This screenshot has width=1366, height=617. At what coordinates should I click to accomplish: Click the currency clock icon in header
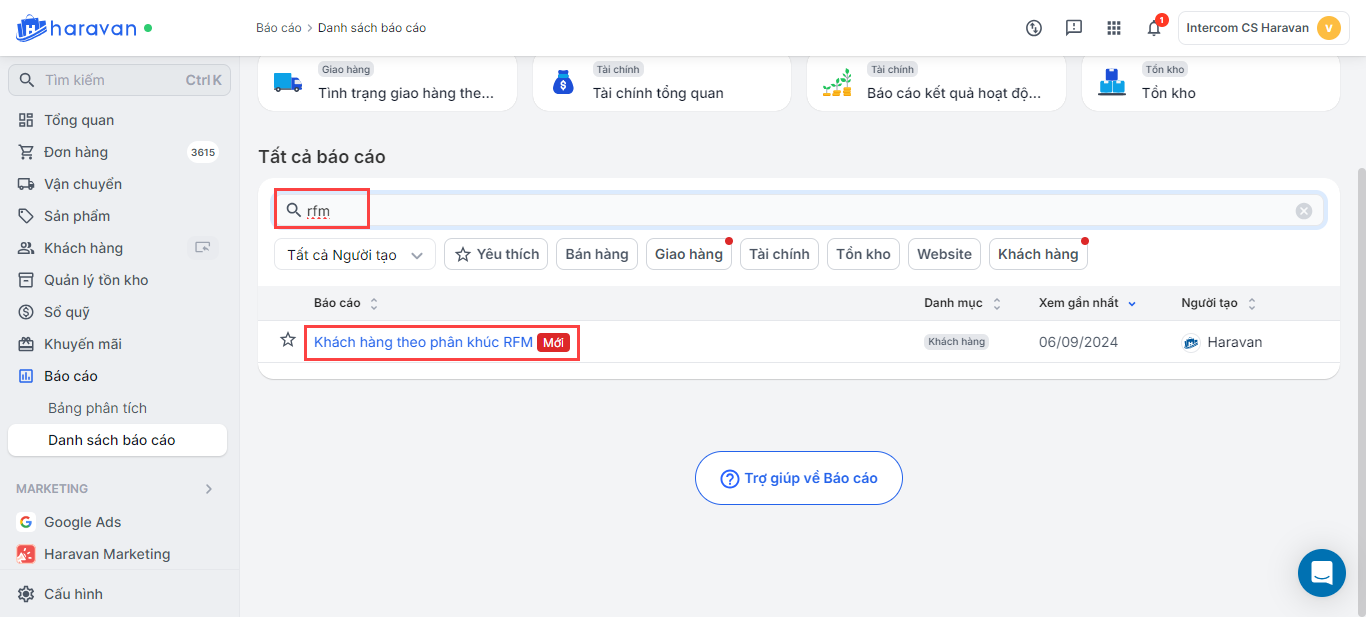click(x=1034, y=28)
